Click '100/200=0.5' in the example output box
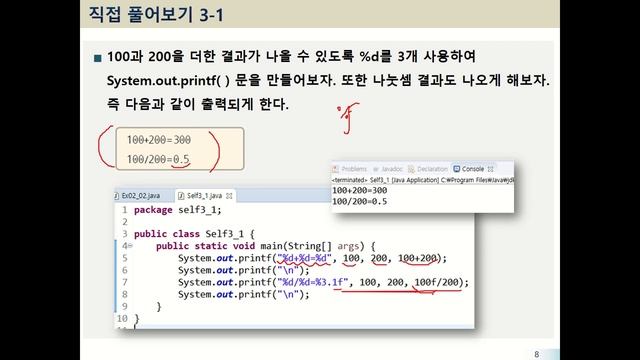The height and width of the screenshot is (360, 640). click(x=158, y=159)
